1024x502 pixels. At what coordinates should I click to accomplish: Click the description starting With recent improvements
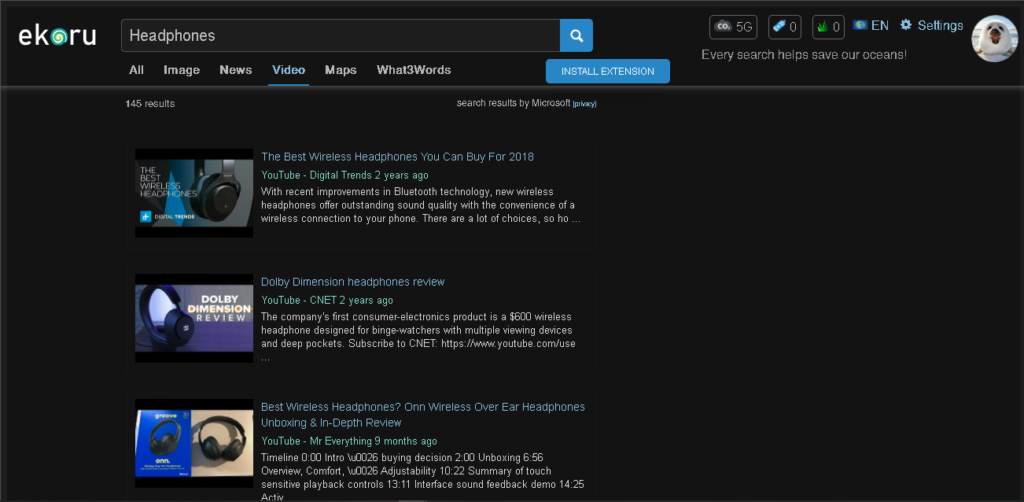pos(421,205)
